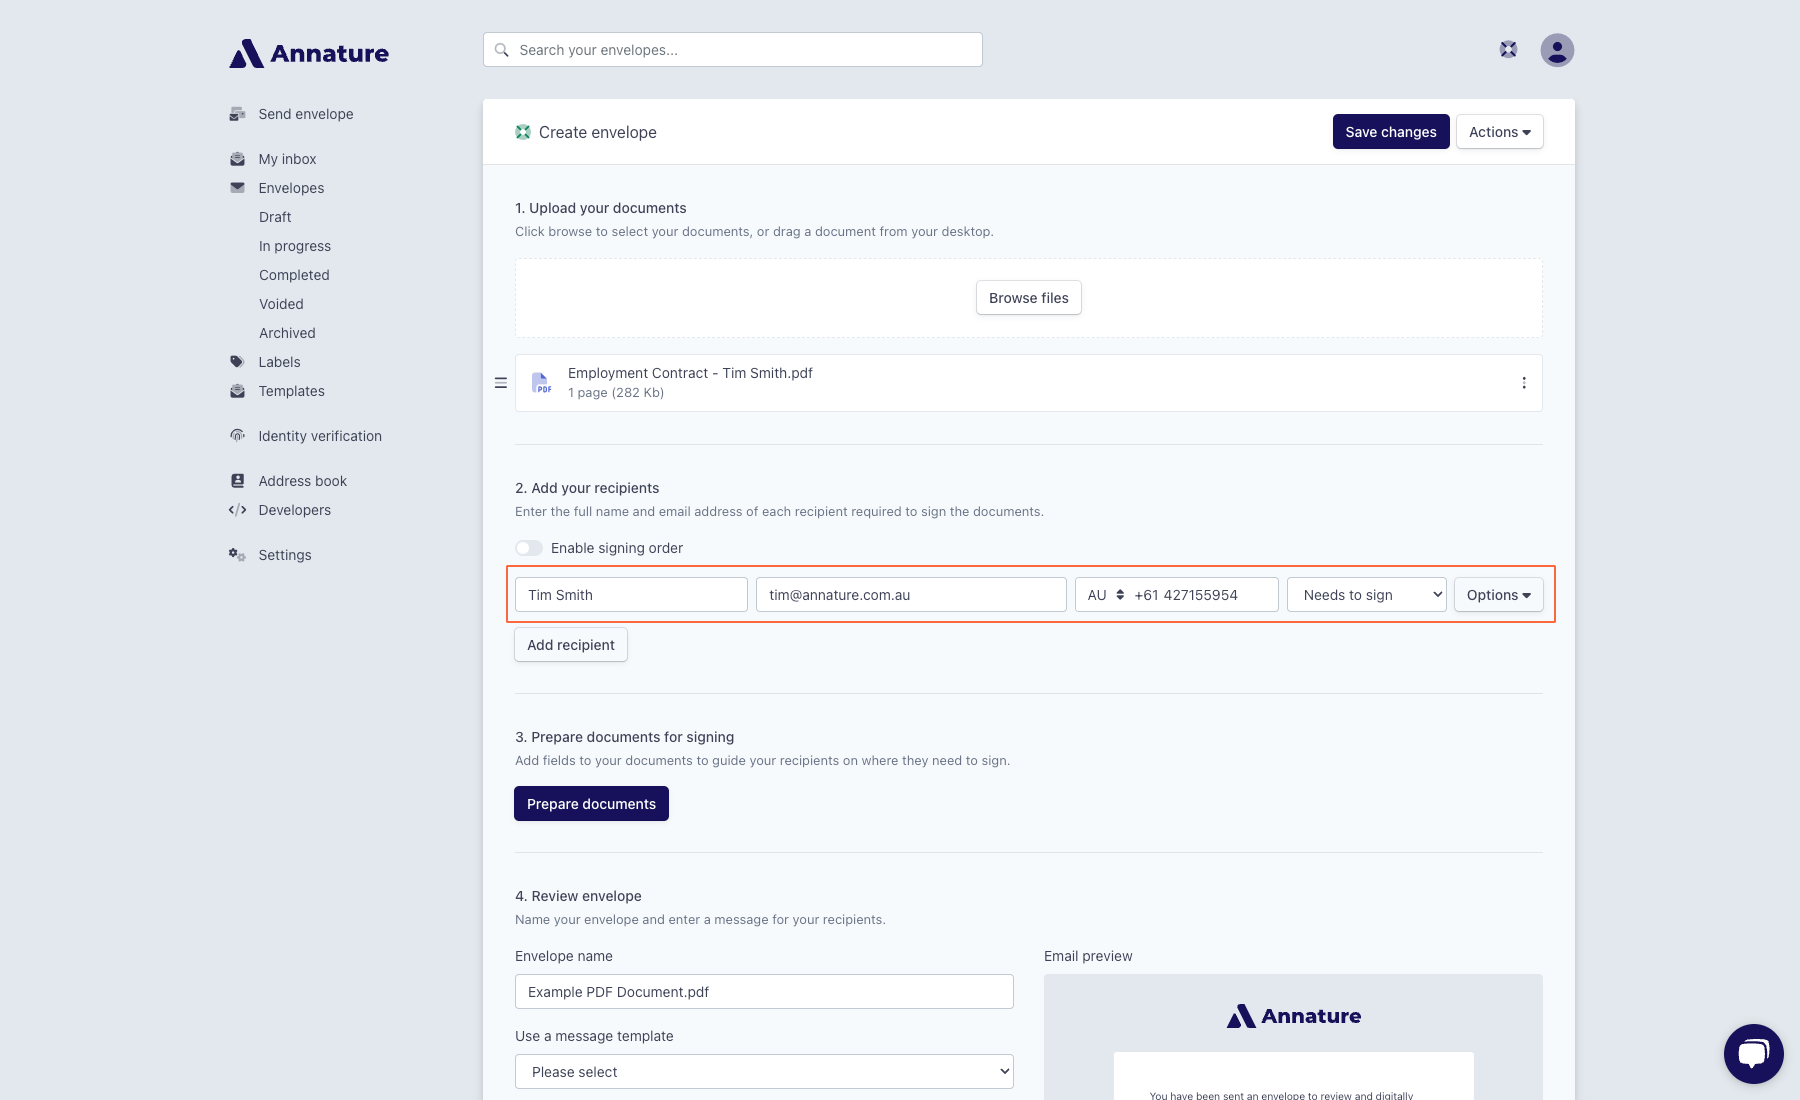Viewport: 1800px width, 1100px height.
Task: Click the Templates sidebar icon
Action: (x=237, y=391)
